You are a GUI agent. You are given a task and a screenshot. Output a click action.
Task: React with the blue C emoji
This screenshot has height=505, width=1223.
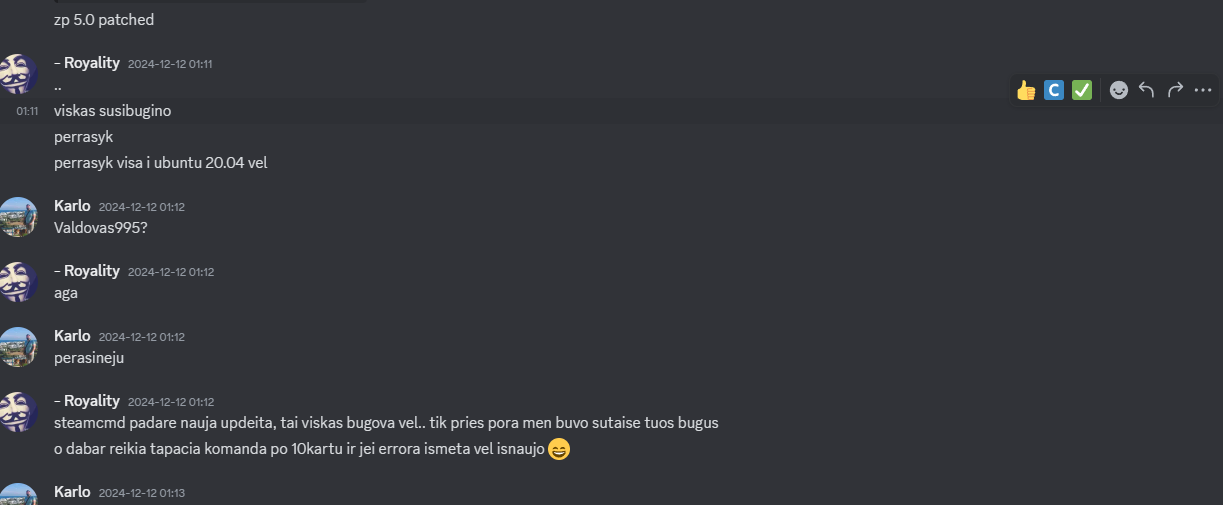pyautogui.click(x=1054, y=90)
